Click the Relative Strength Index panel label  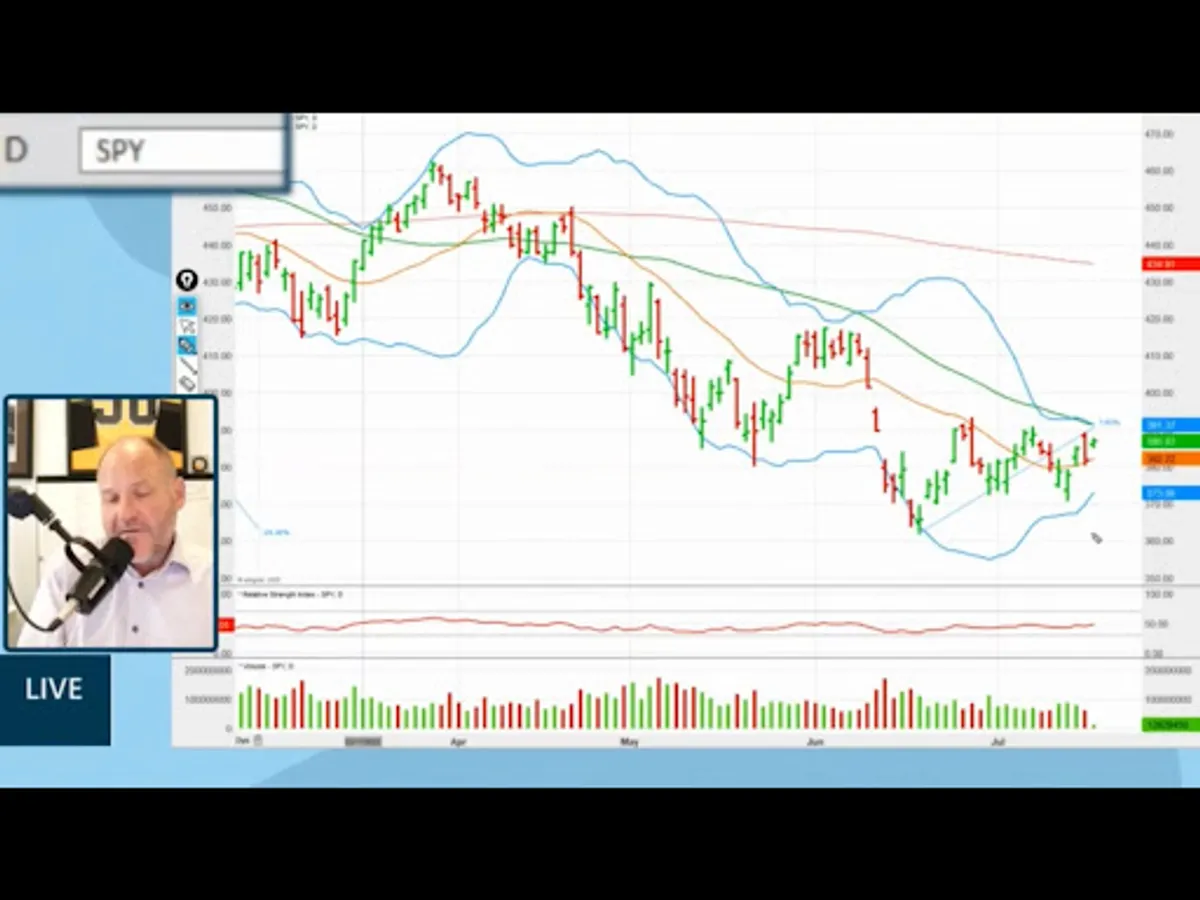290,595
